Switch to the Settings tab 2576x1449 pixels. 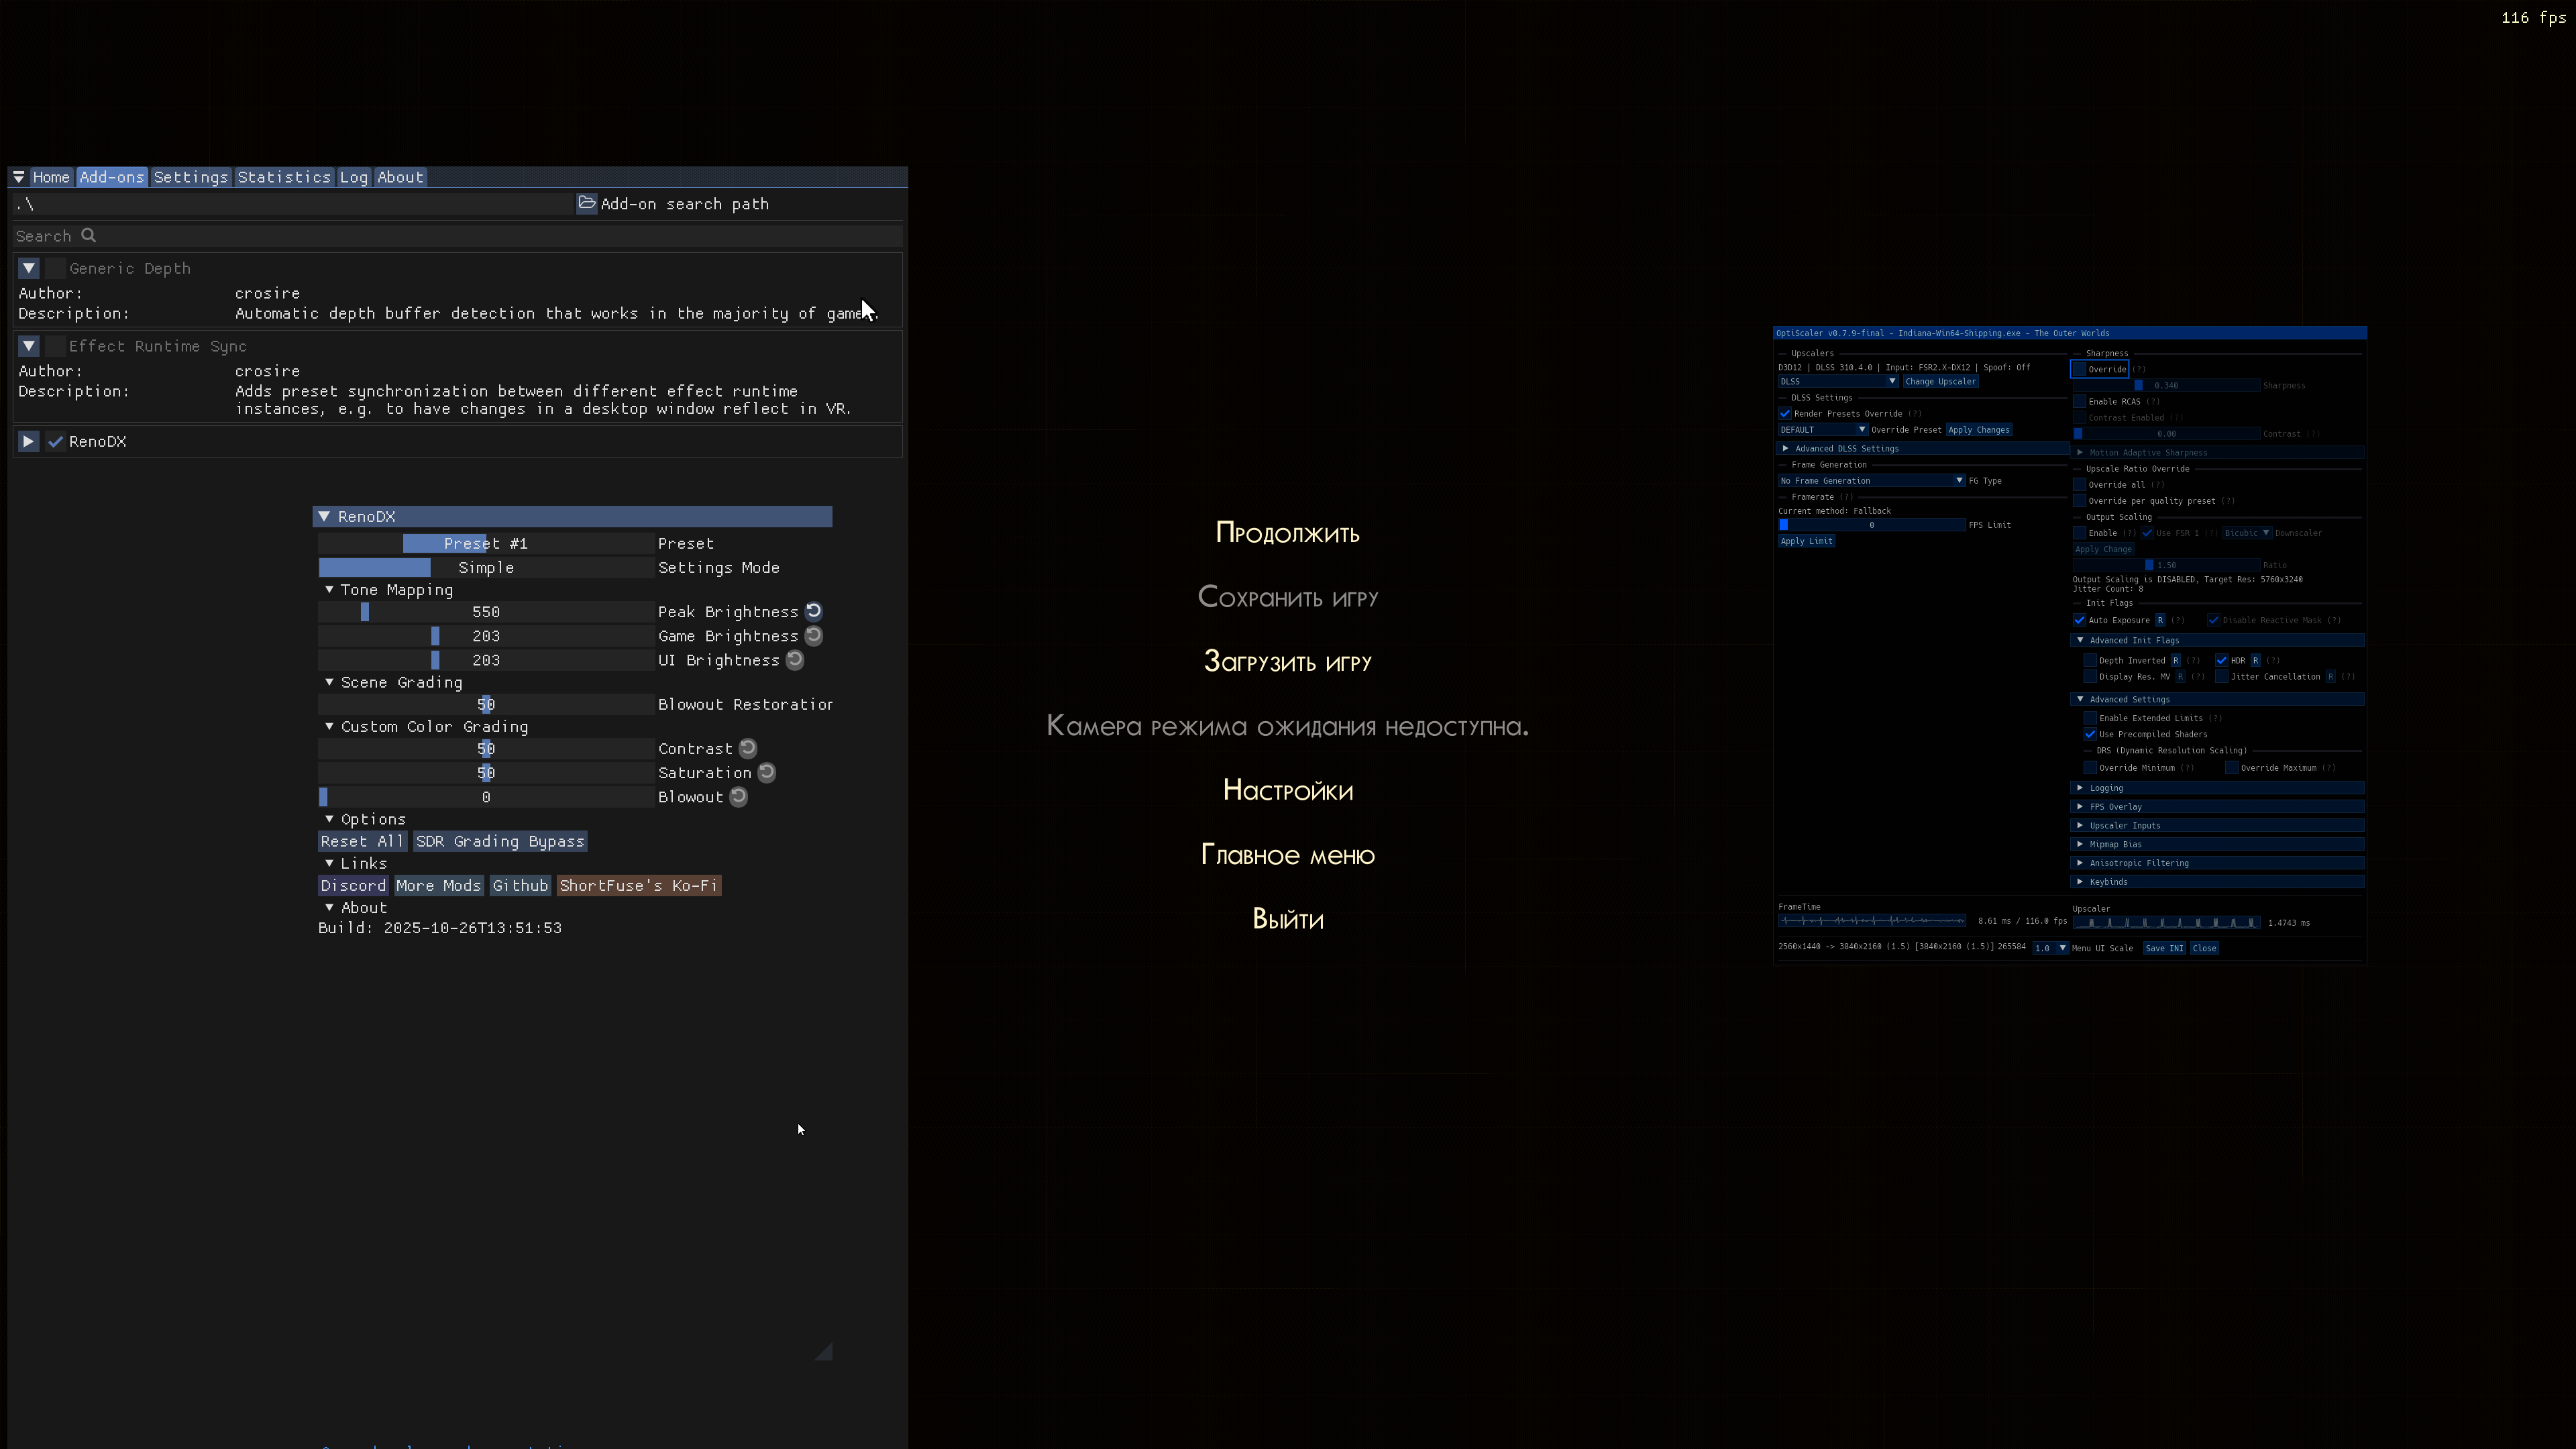tap(190, 177)
